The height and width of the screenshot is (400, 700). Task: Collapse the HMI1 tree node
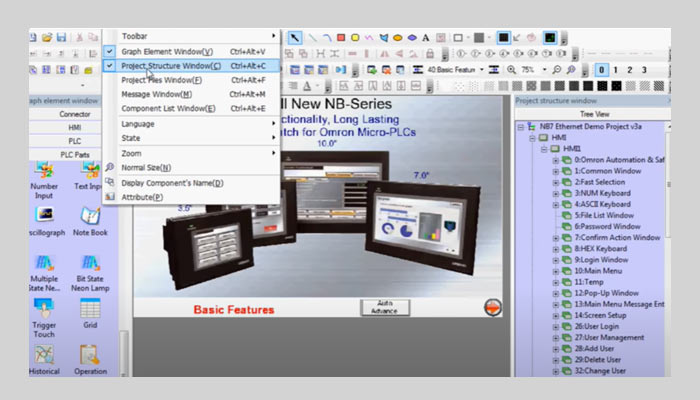544,149
